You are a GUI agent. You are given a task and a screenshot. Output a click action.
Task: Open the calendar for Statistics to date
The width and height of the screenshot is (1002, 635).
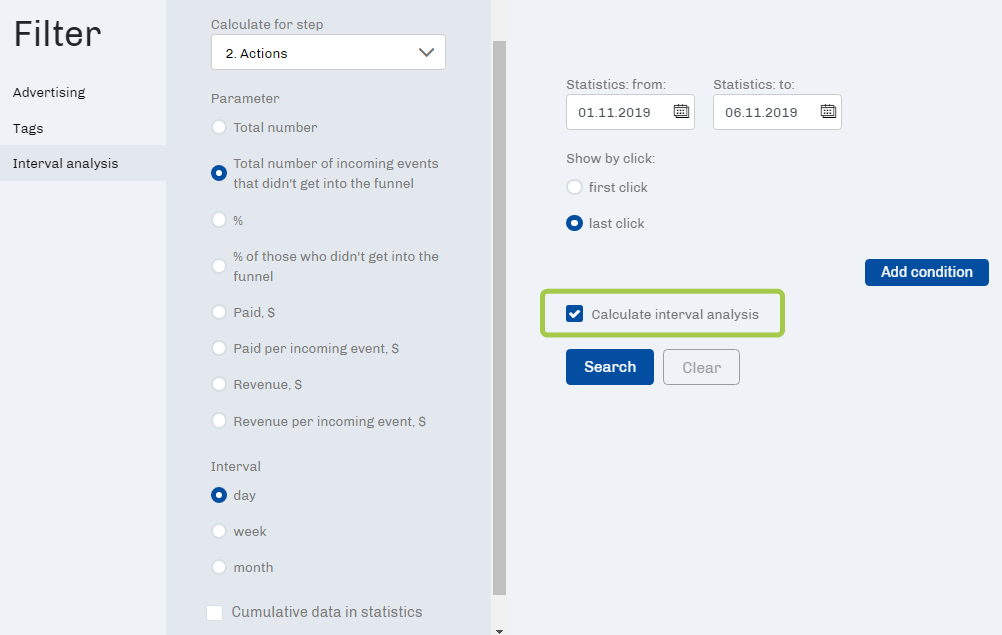click(828, 112)
